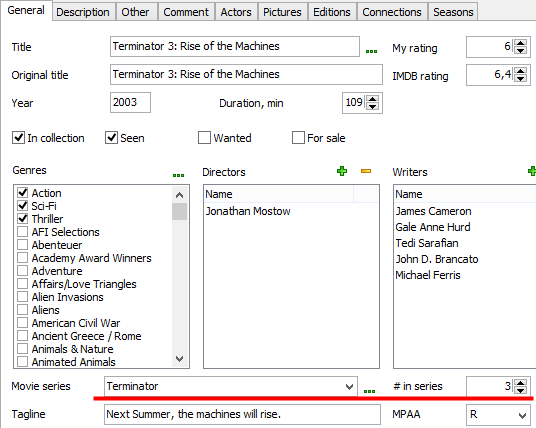Open the Connections tab

point(392,12)
